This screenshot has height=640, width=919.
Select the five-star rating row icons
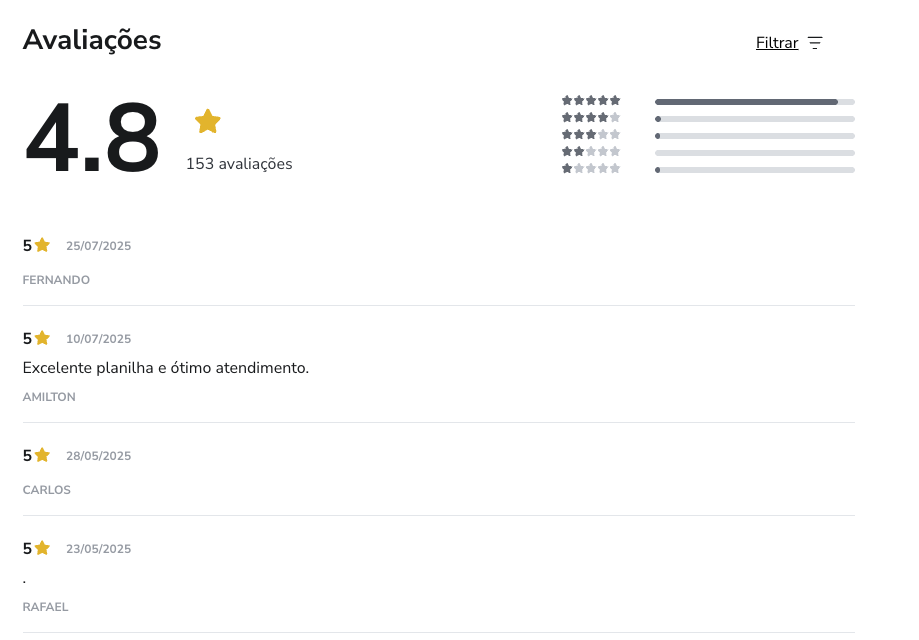591,100
